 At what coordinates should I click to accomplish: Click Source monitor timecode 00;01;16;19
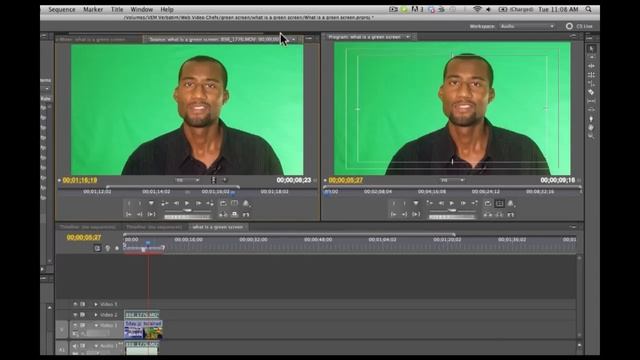pyautogui.click(x=80, y=180)
